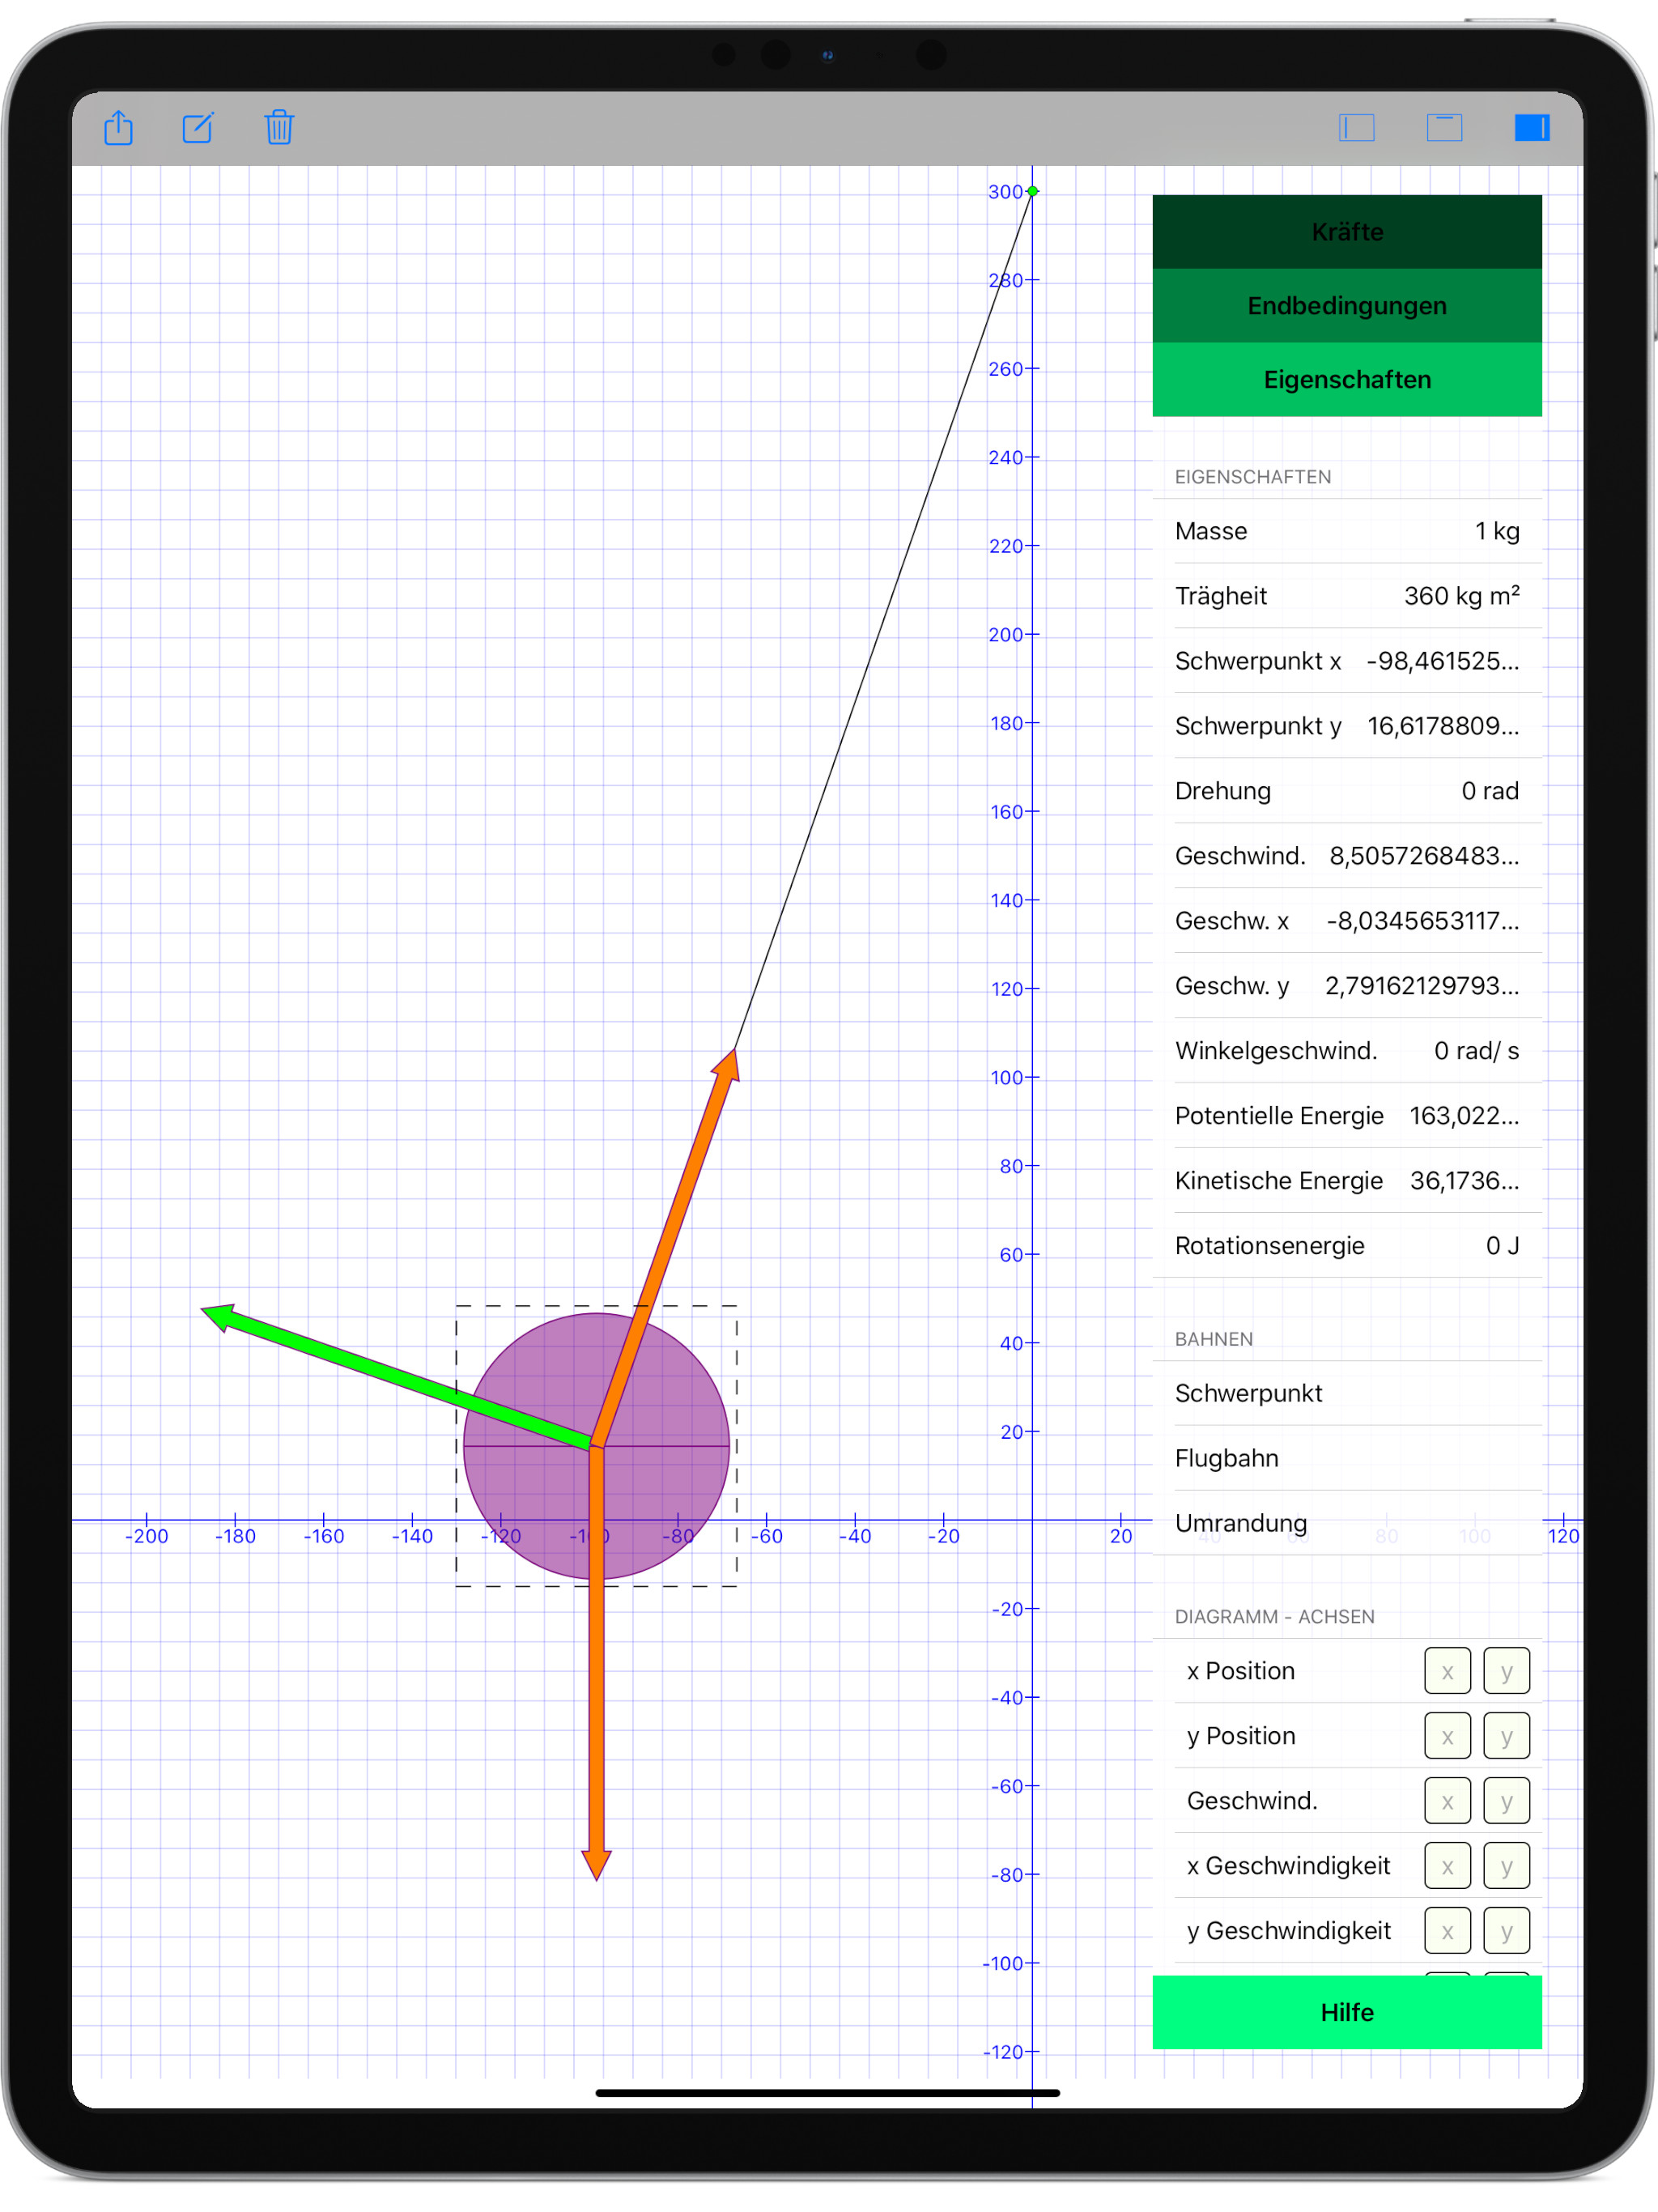Tap the downward orange gravity arrow
Image resolution: width=1658 pixels, height=2212 pixels.
coord(596,1700)
